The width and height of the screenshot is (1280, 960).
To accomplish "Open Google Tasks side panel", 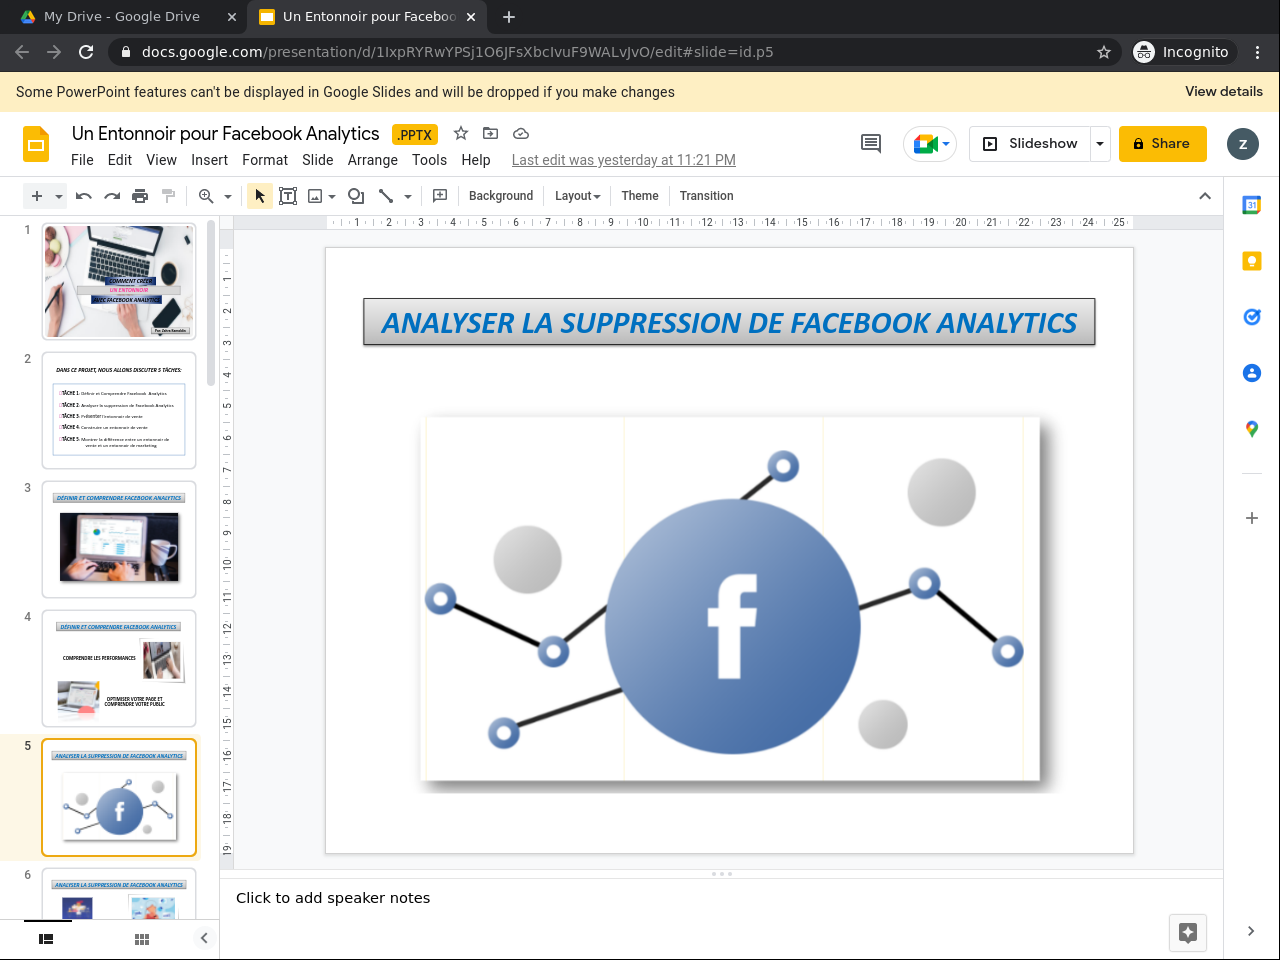I will [x=1252, y=317].
